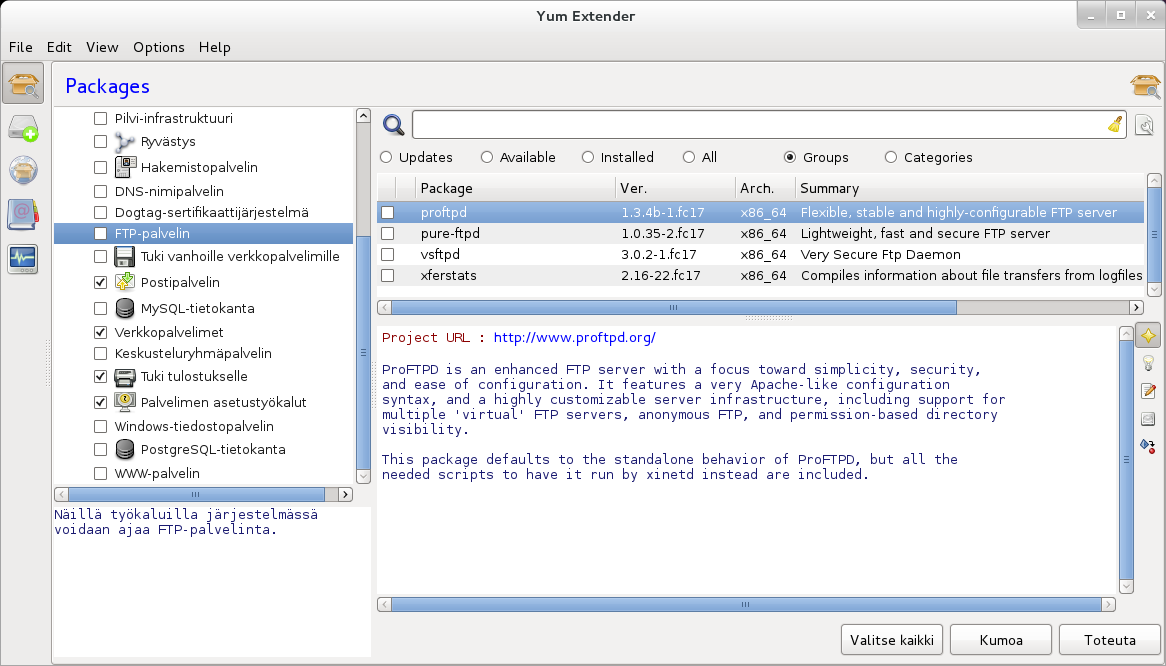The image size is (1166, 666).
Task: Tick the vsftpd package checkbox
Action: [388, 254]
